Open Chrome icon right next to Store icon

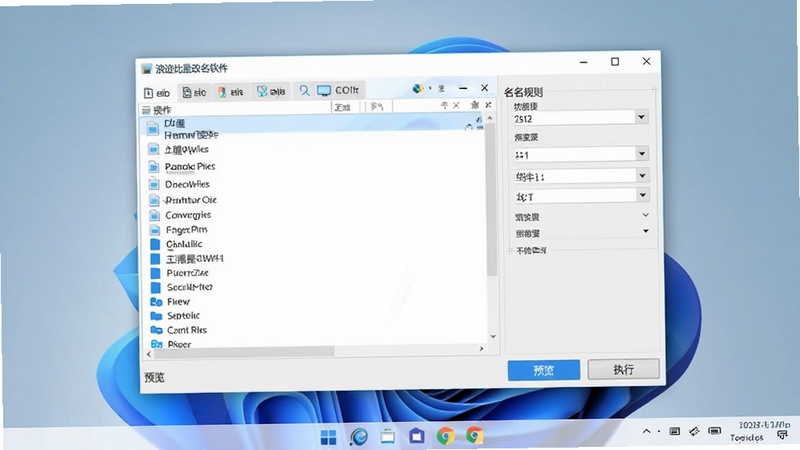[x=445, y=436]
